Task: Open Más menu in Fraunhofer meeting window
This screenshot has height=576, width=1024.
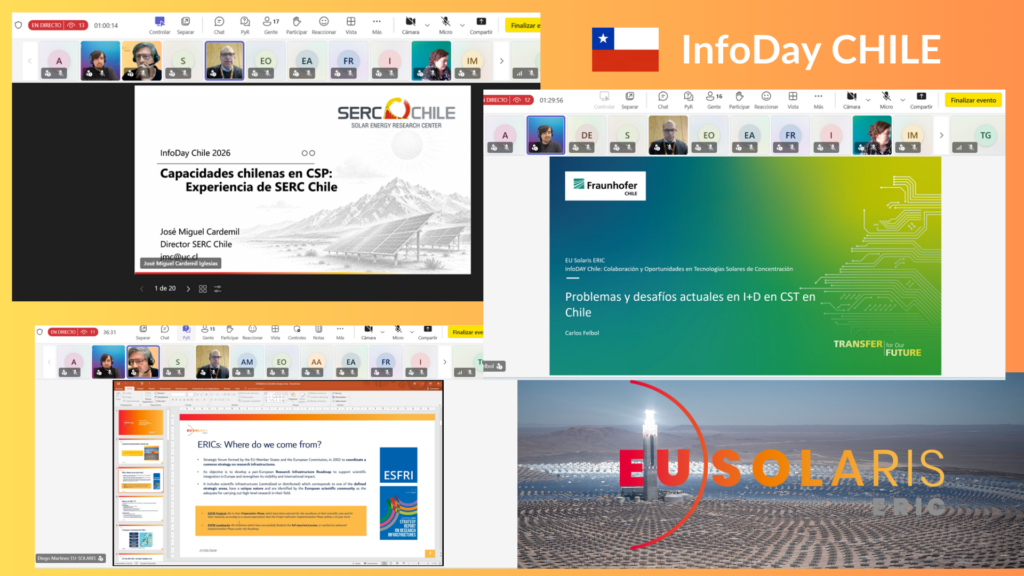Action: 818,100
